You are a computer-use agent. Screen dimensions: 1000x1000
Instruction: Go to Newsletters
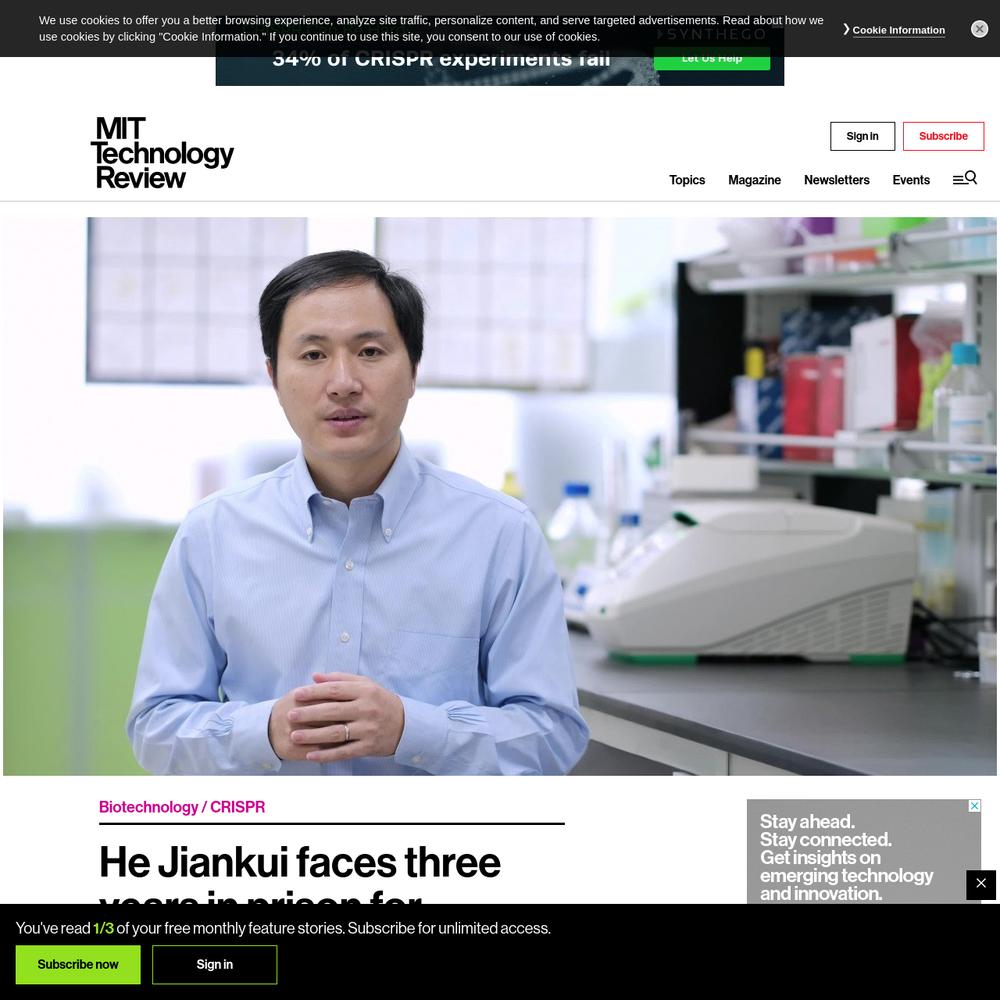(837, 180)
